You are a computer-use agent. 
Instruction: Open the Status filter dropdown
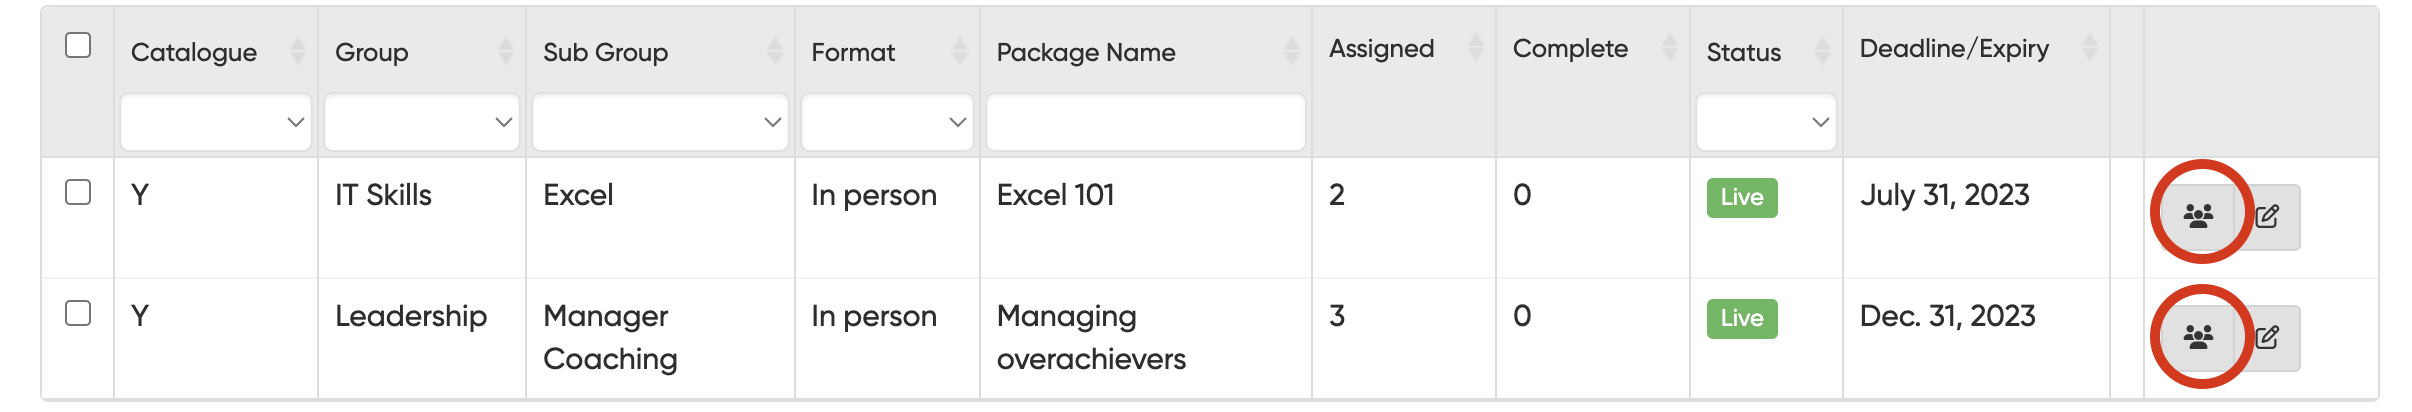click(1766, 122)
